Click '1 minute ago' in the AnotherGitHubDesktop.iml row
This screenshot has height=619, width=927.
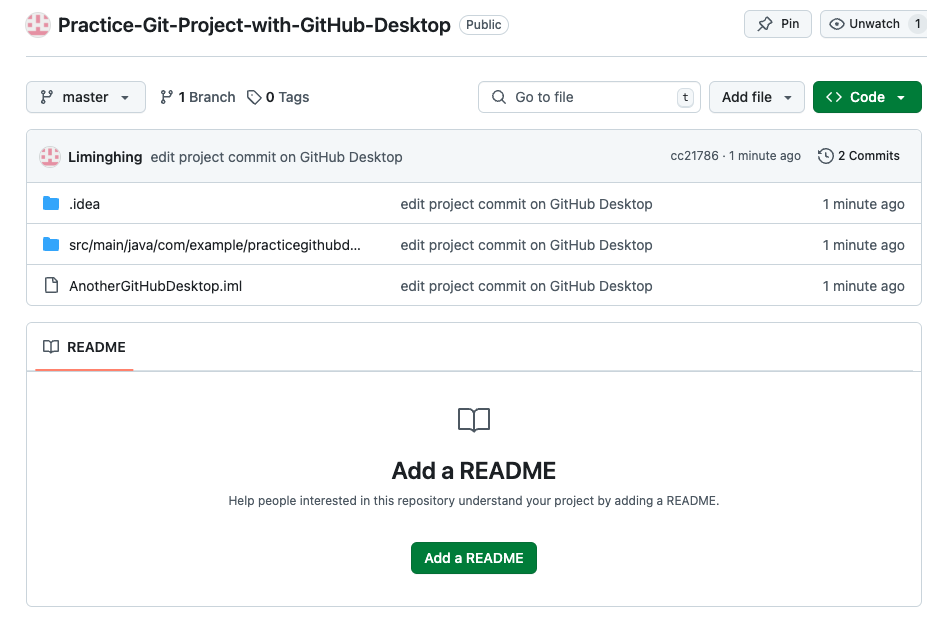tap(863, 286)
